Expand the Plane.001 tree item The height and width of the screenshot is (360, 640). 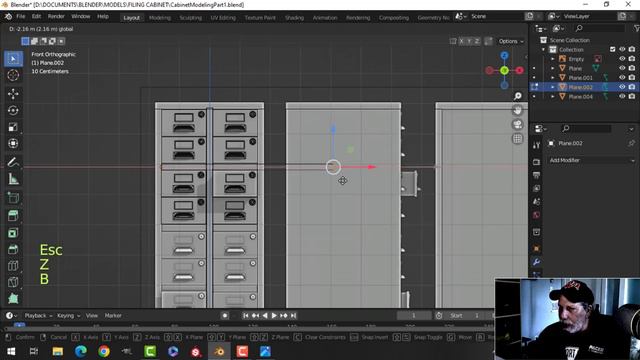553,78
